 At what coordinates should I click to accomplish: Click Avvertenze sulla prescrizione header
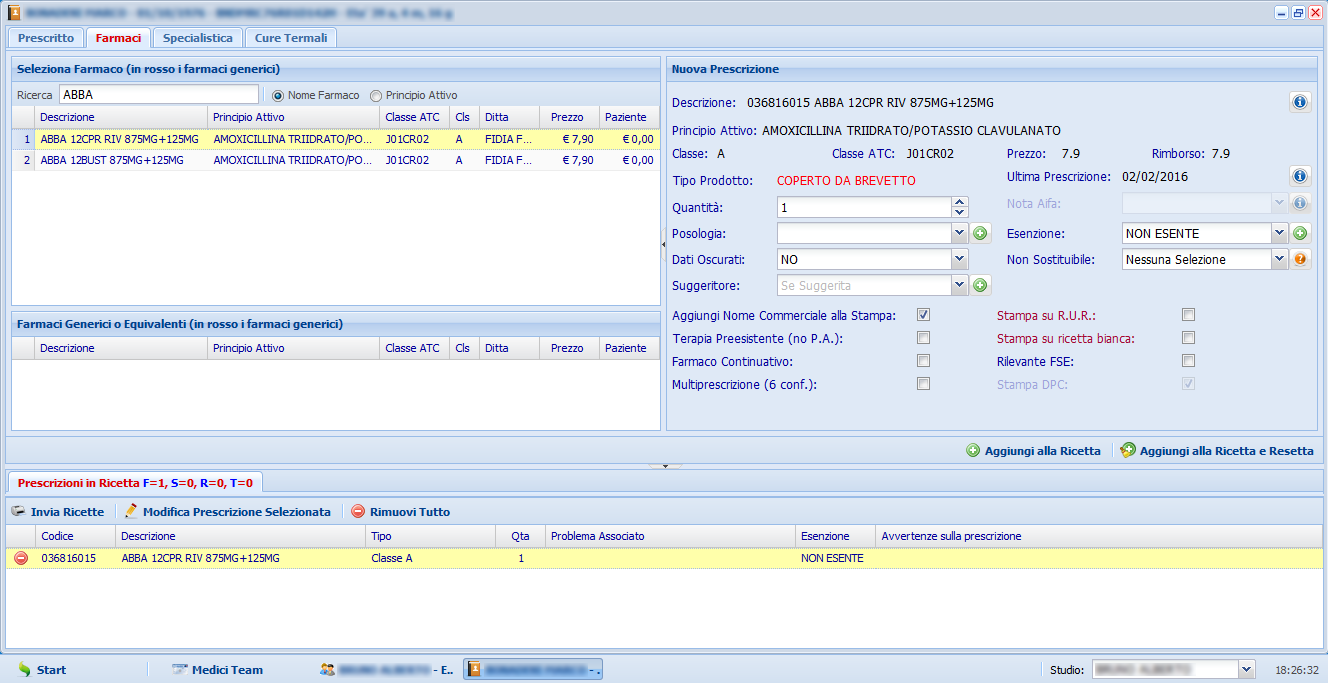click(x=1099, y=536)
